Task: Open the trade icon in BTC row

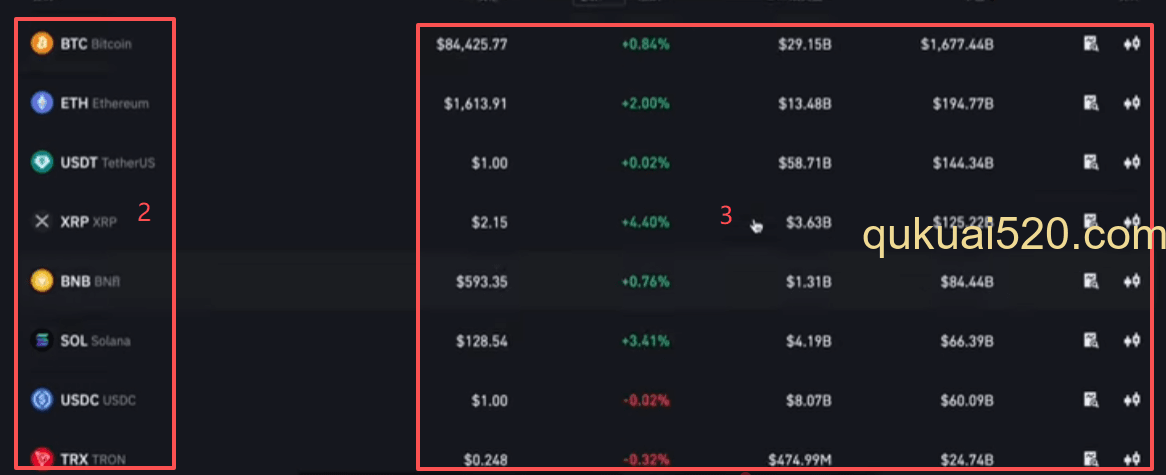Action: point(1131,44)
